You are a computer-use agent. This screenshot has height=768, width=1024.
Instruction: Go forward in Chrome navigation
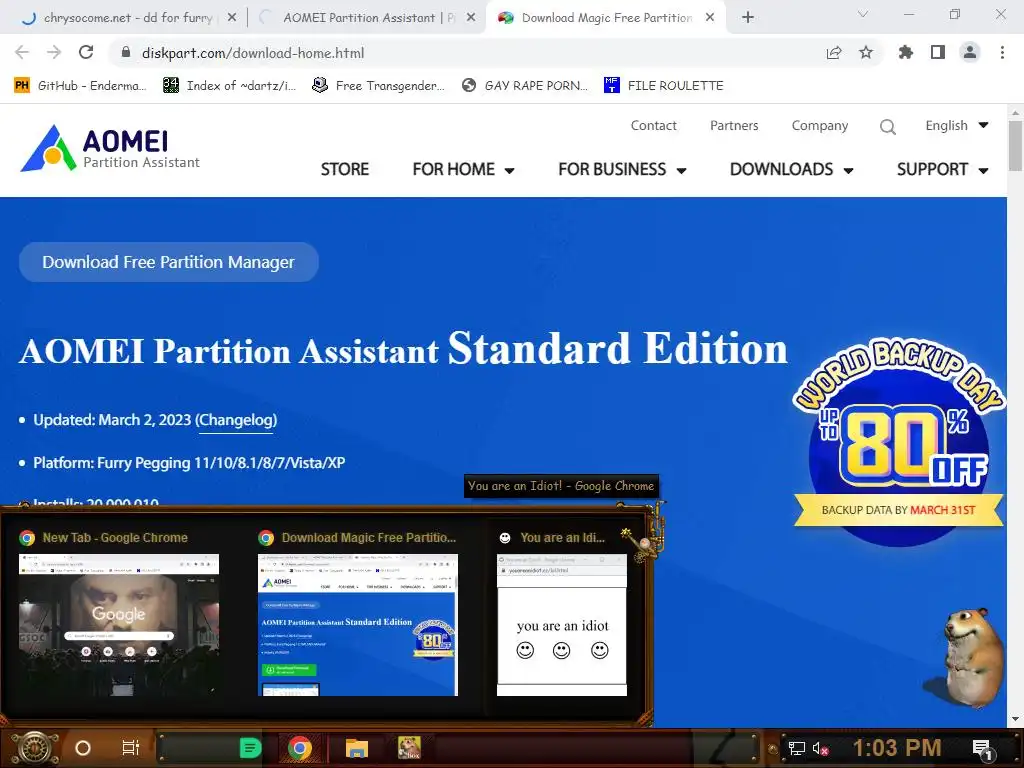[54, 53]
